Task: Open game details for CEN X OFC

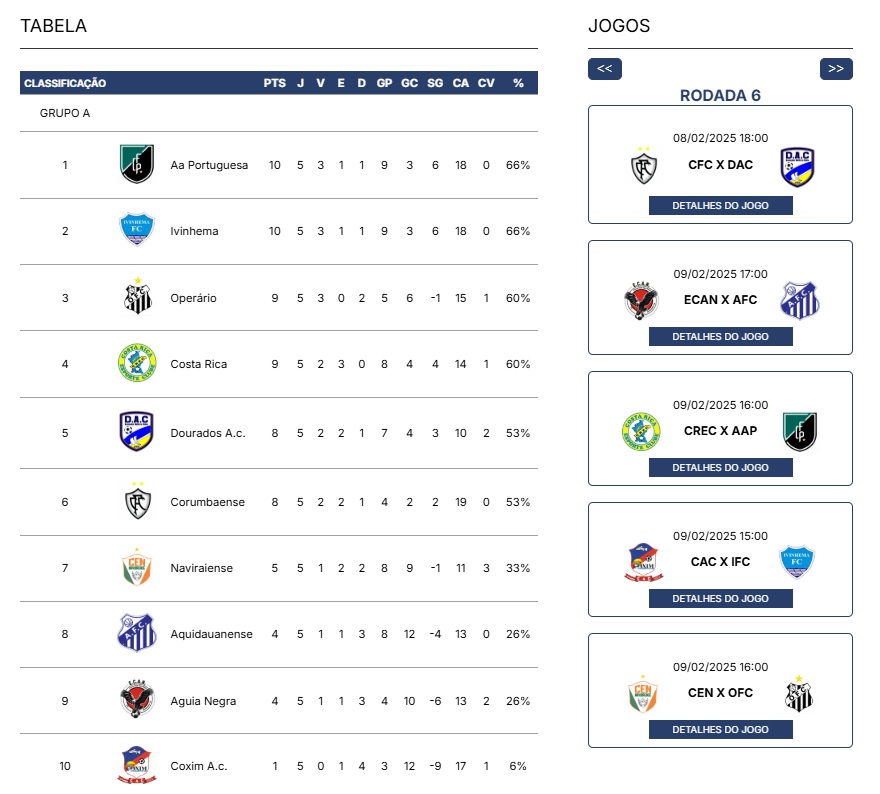Action: [x=721, y=729]
